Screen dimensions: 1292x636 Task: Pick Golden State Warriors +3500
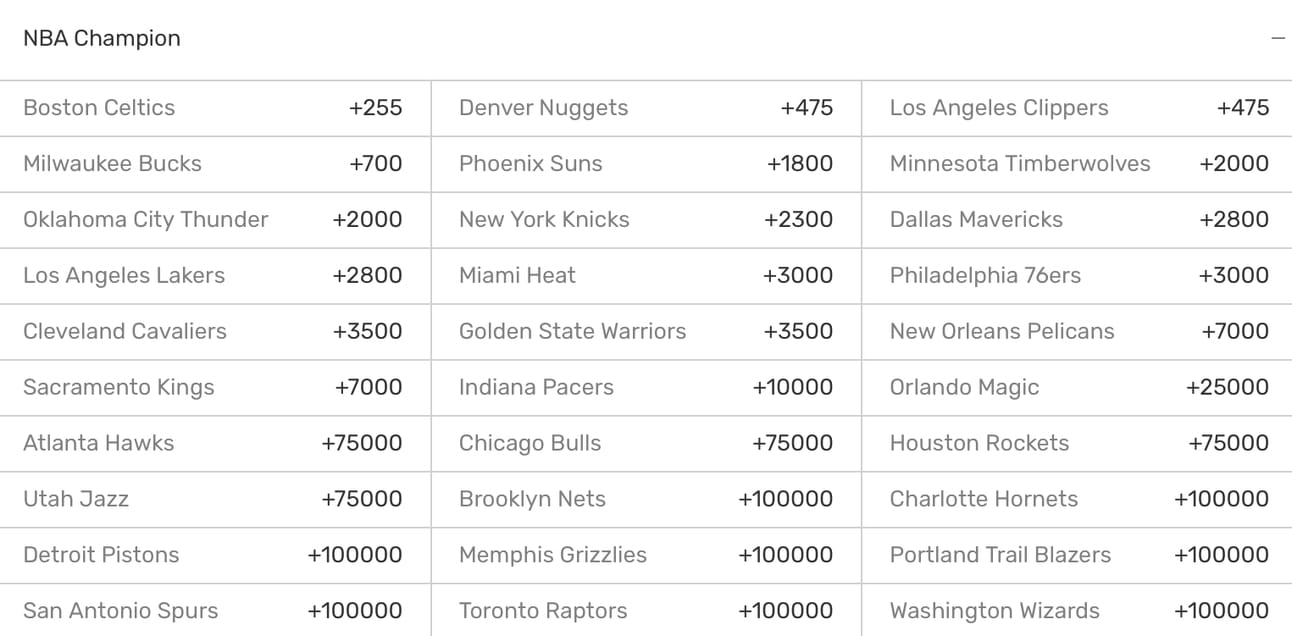click(x=646, y=332)
